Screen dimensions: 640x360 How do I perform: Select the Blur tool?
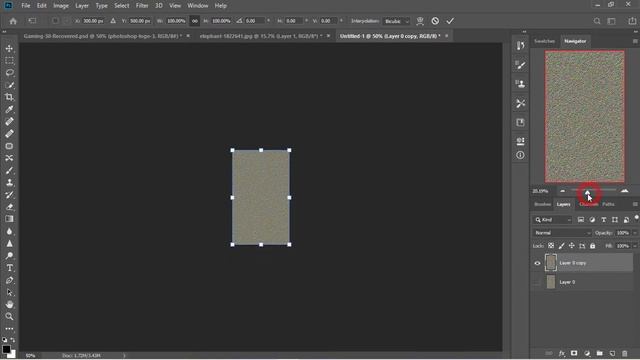pos(9,231)
